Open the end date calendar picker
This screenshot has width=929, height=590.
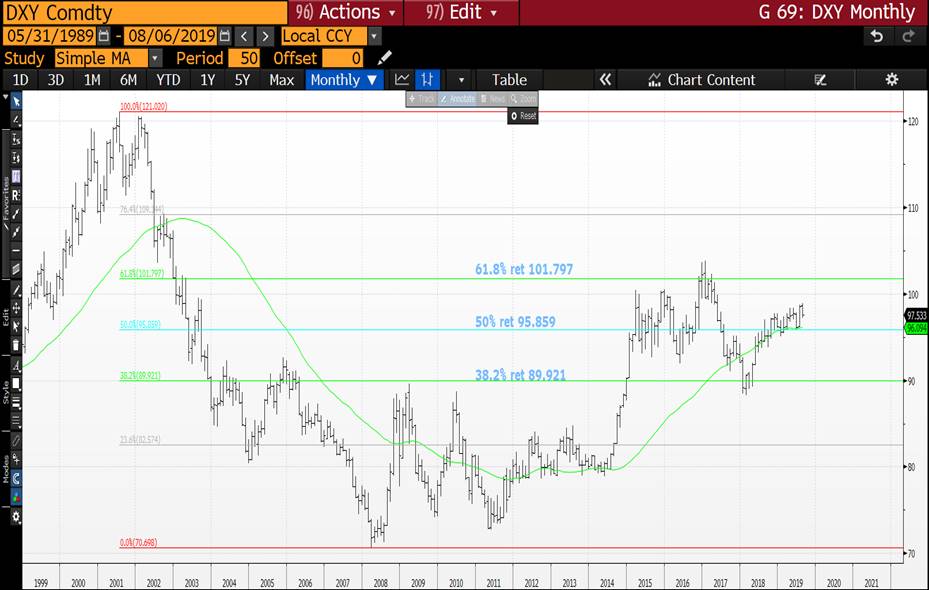coord(225,36)
